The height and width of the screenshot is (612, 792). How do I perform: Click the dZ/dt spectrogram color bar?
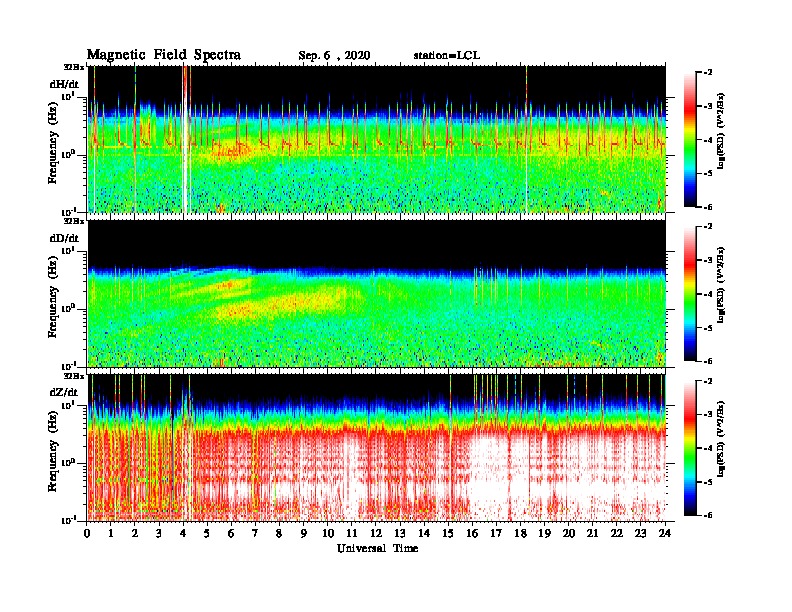tap(690, 448)
